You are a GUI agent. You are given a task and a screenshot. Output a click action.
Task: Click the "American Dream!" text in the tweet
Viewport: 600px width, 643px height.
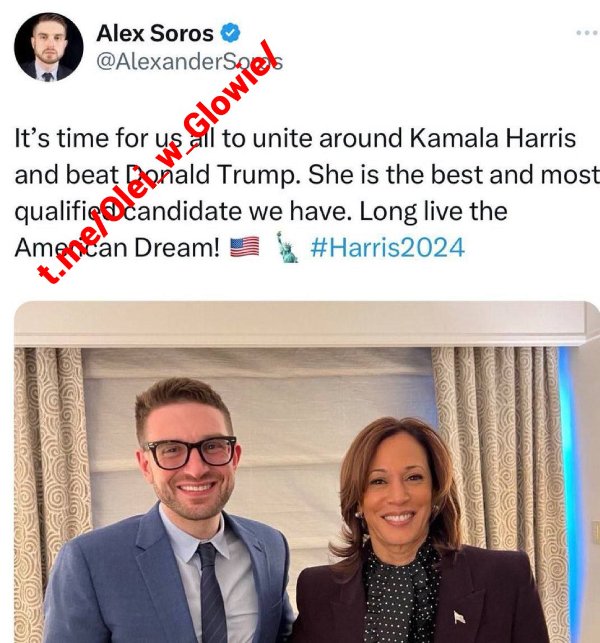[x=117, y=248]
